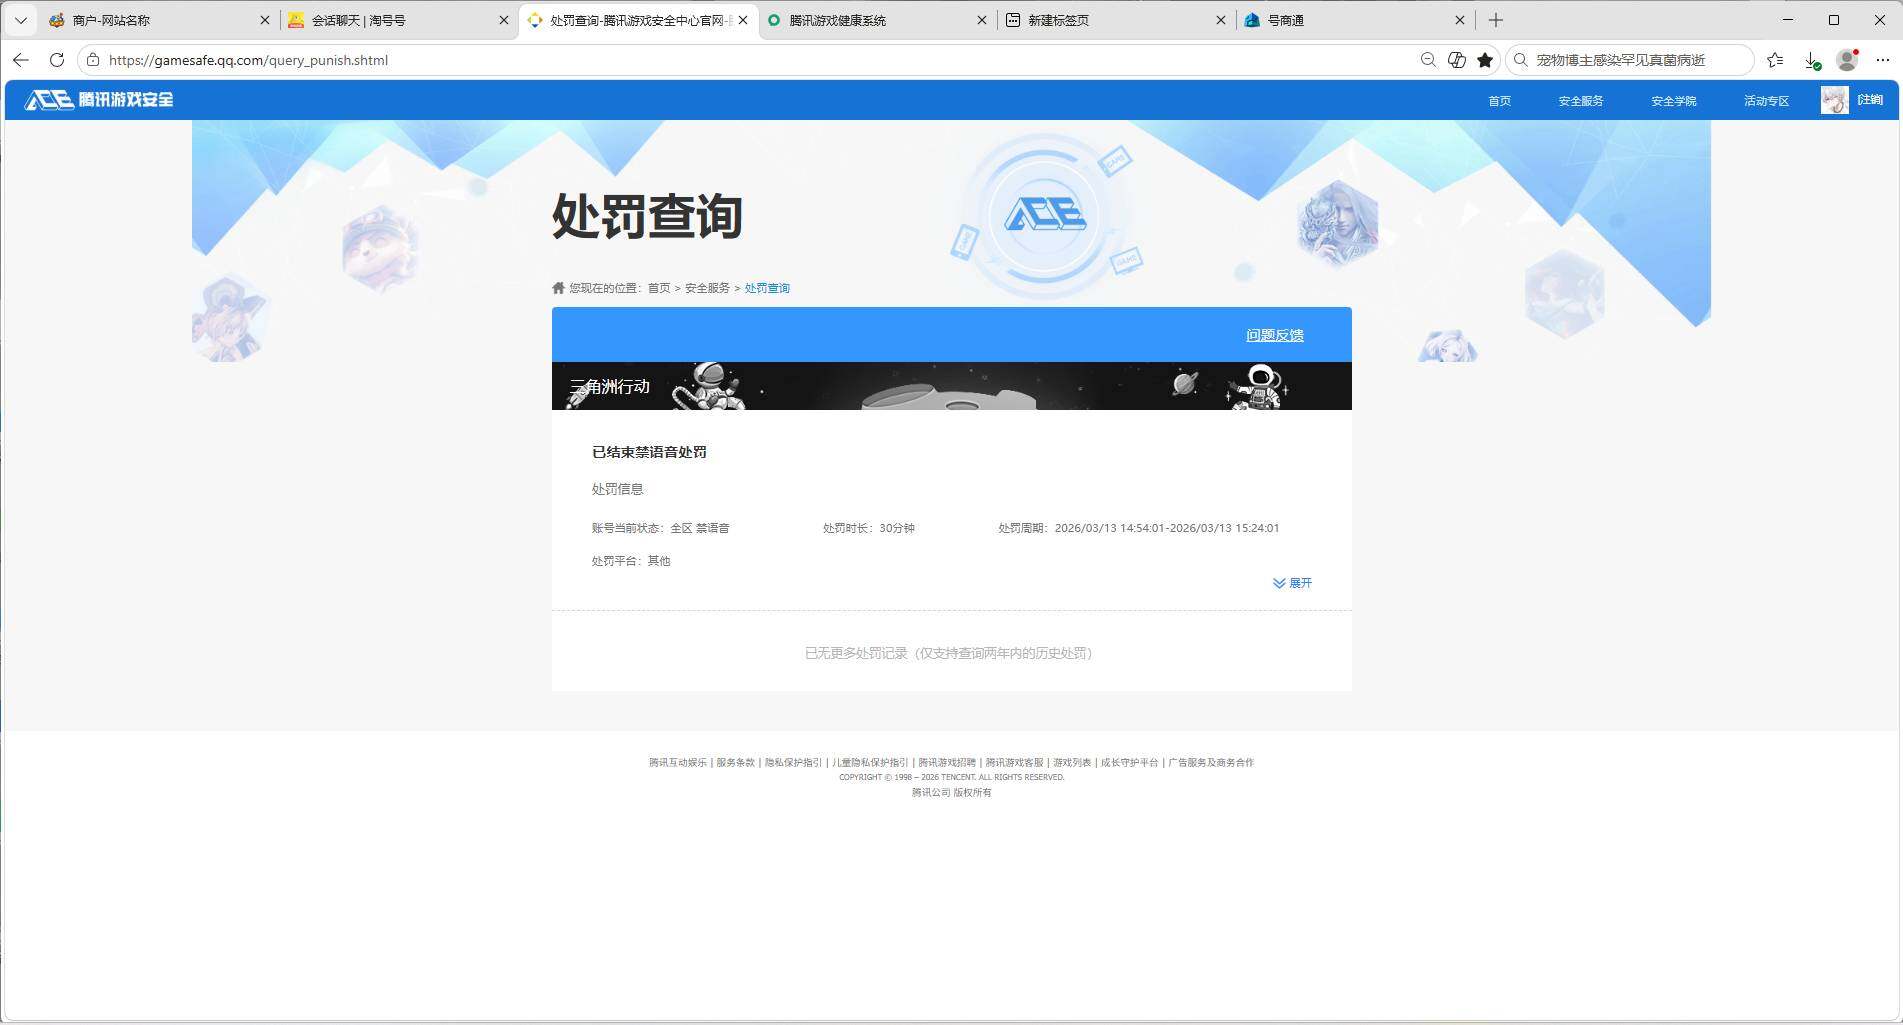This screenshot has width=1903, height=1025.
Task: Open 腾讯互动娱乐 footer link
Action: coord(677,763)
